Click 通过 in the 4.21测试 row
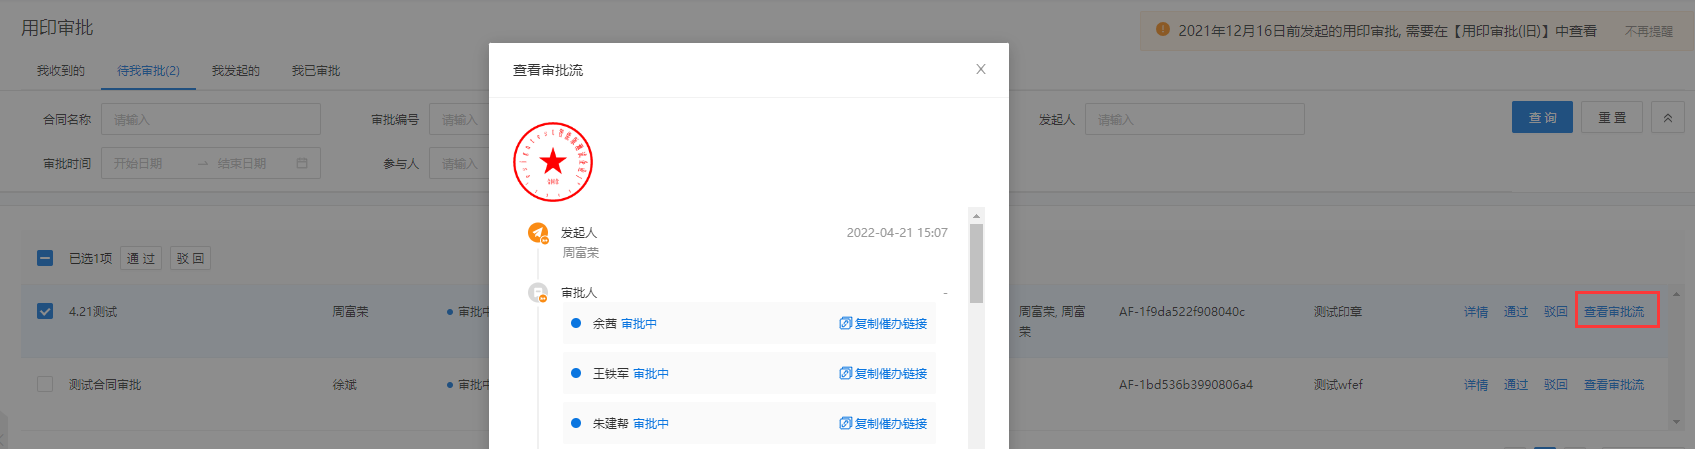The height and width of the screenshot is (449, 1695). [1516, 312]
